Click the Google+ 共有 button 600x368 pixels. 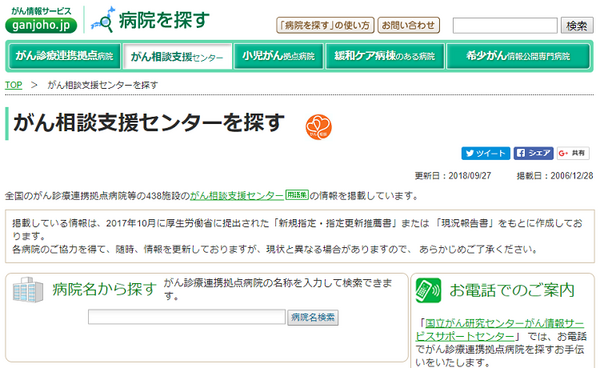pos(573,153)
